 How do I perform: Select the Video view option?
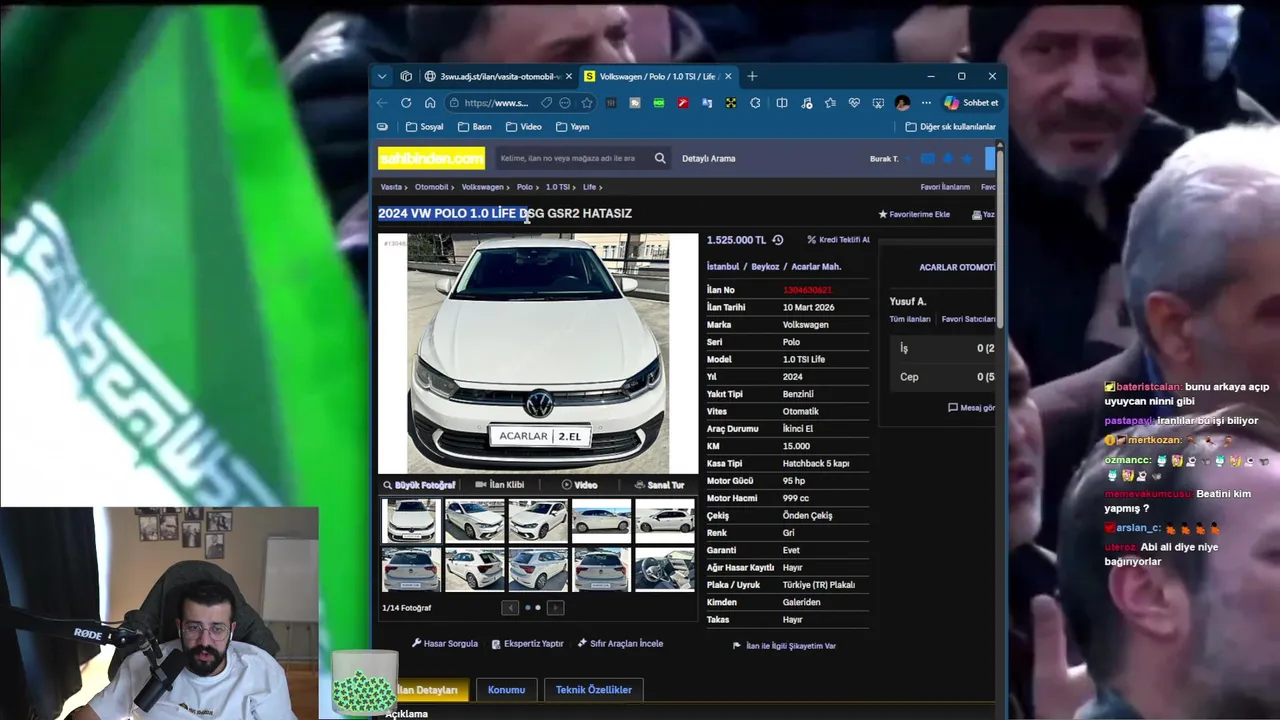pyautogui.click(x=579, y=485)
